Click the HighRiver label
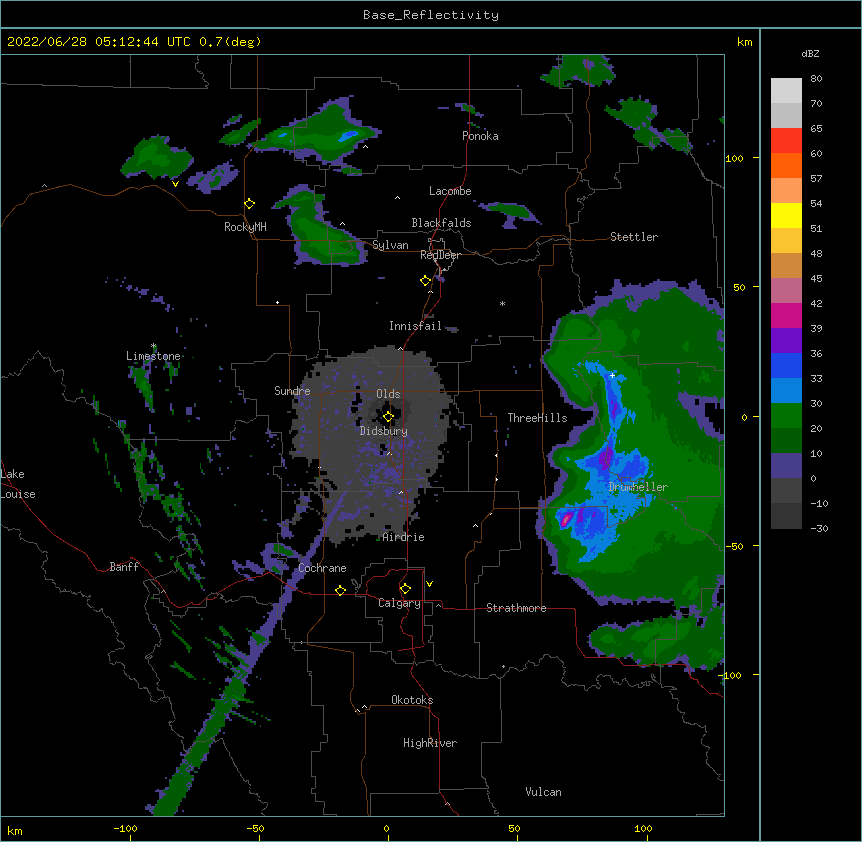862x842 pixels. click(430, 743)
